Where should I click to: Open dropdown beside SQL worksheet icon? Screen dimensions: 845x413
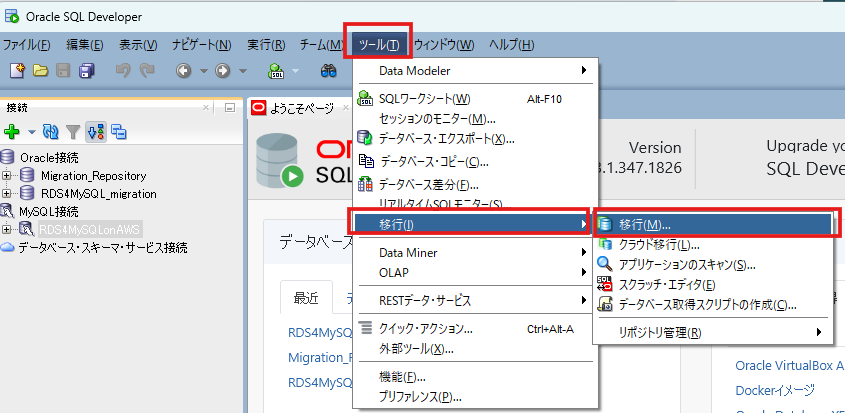pos(296,71)
